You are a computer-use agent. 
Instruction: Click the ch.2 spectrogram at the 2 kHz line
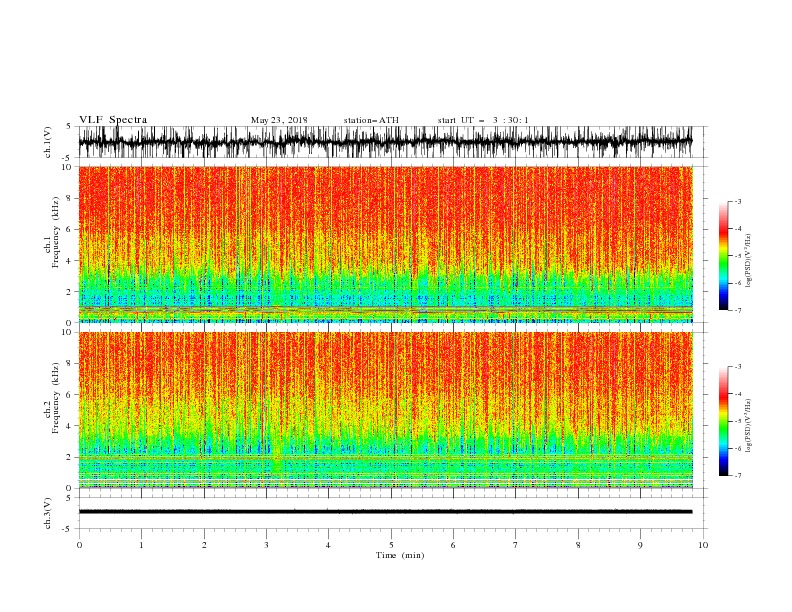tap(385, 457)
